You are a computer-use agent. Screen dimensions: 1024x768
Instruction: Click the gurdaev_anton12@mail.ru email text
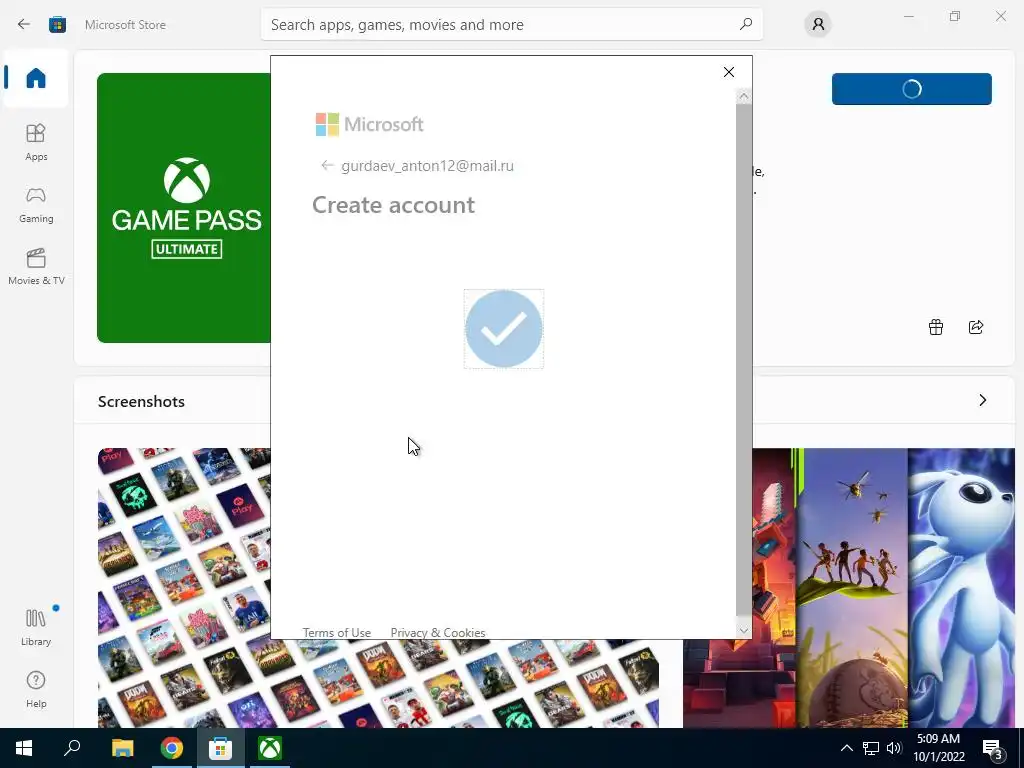427,165
